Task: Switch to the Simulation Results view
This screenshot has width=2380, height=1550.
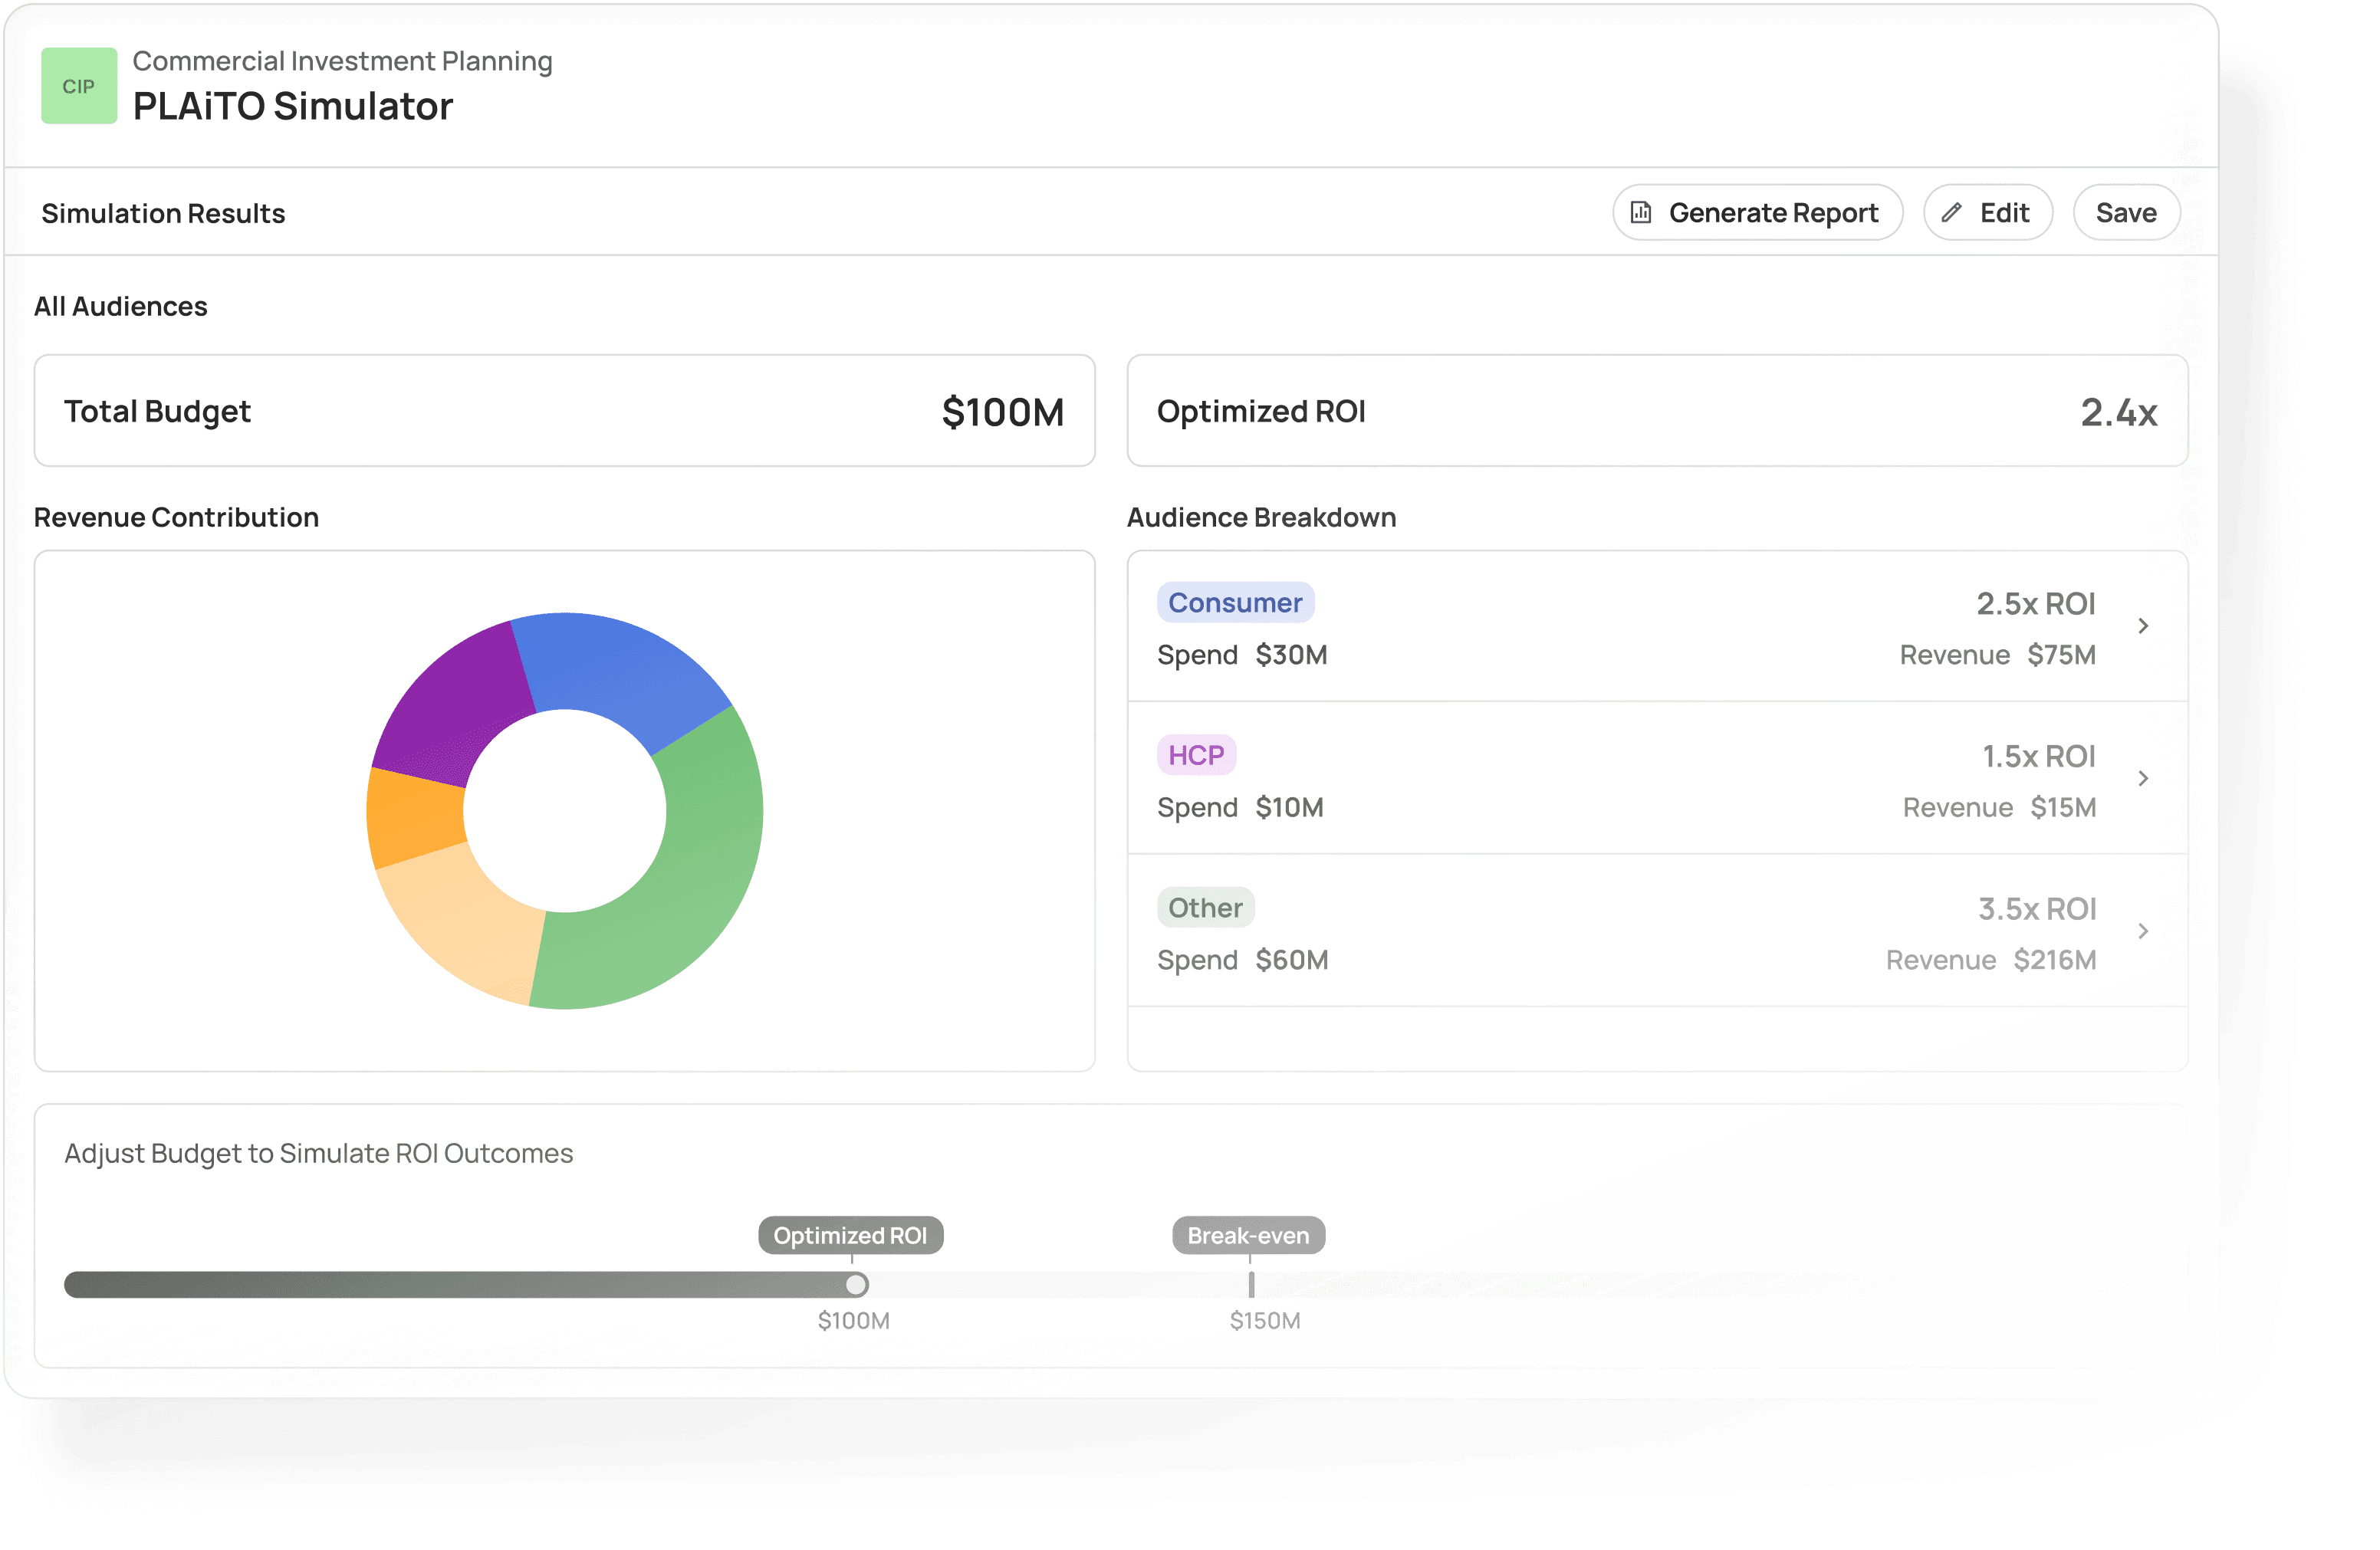Action: pos(164,212)
